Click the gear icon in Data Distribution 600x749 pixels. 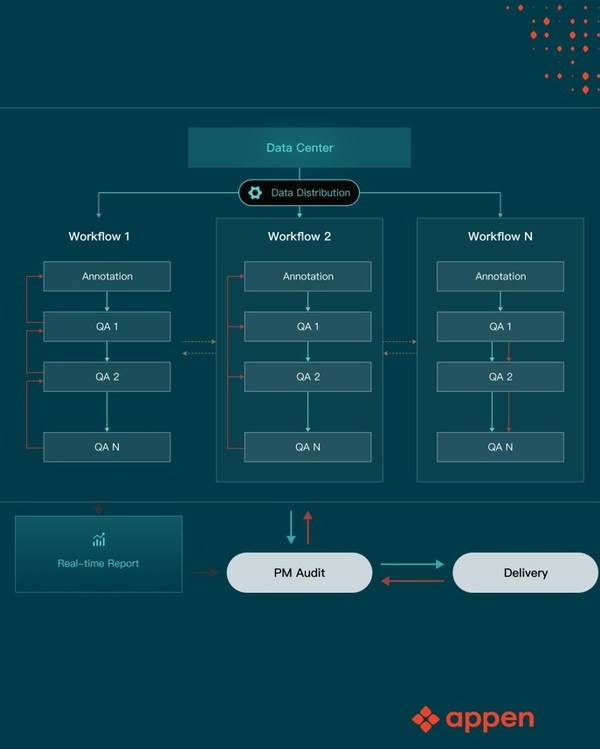coord(255,193)
